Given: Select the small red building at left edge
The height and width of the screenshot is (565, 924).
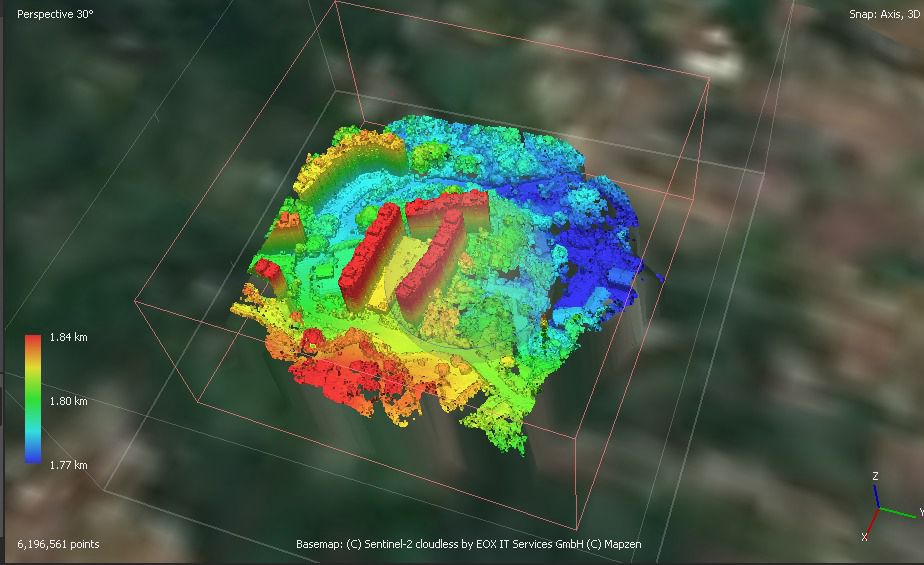Looking at the screenshot, I should click(x=268, y=273).
